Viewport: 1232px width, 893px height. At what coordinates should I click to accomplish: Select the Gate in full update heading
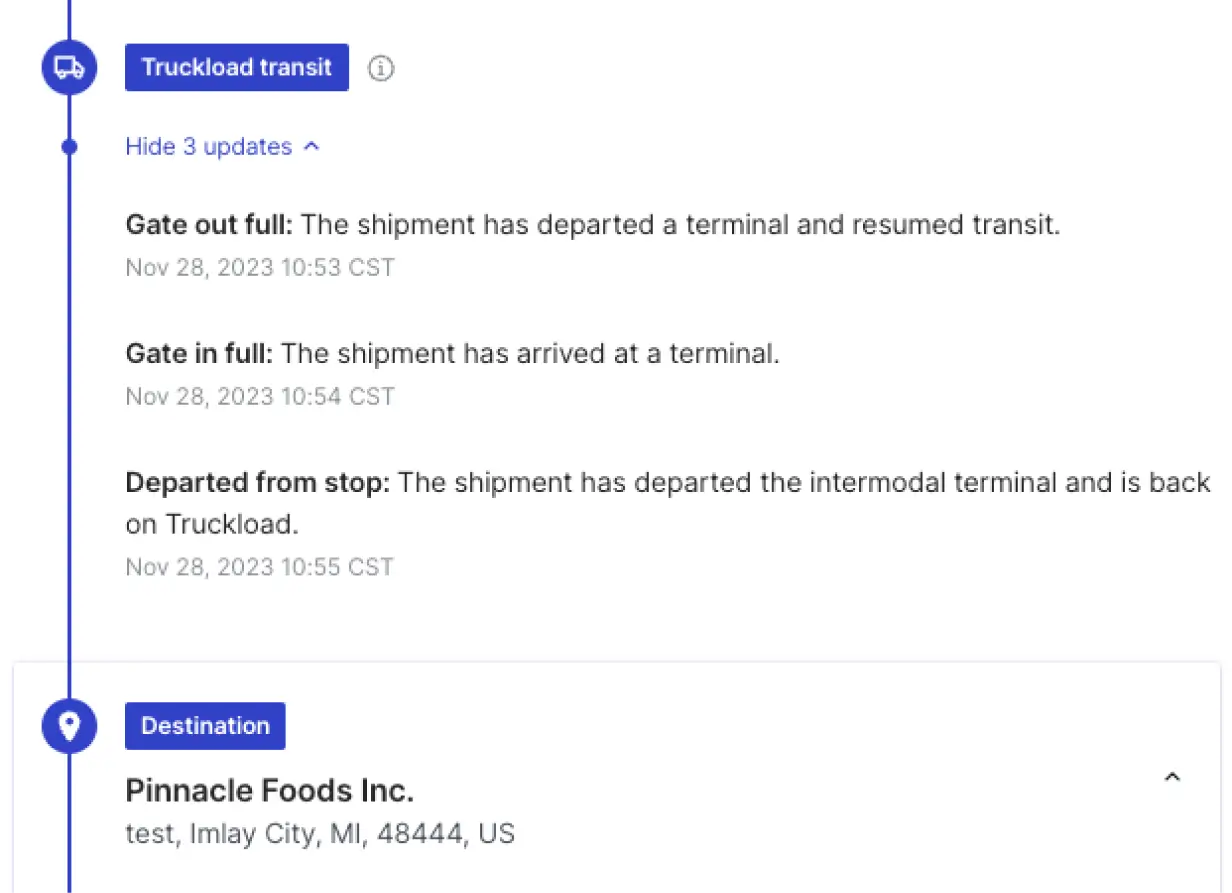(200, 353)
